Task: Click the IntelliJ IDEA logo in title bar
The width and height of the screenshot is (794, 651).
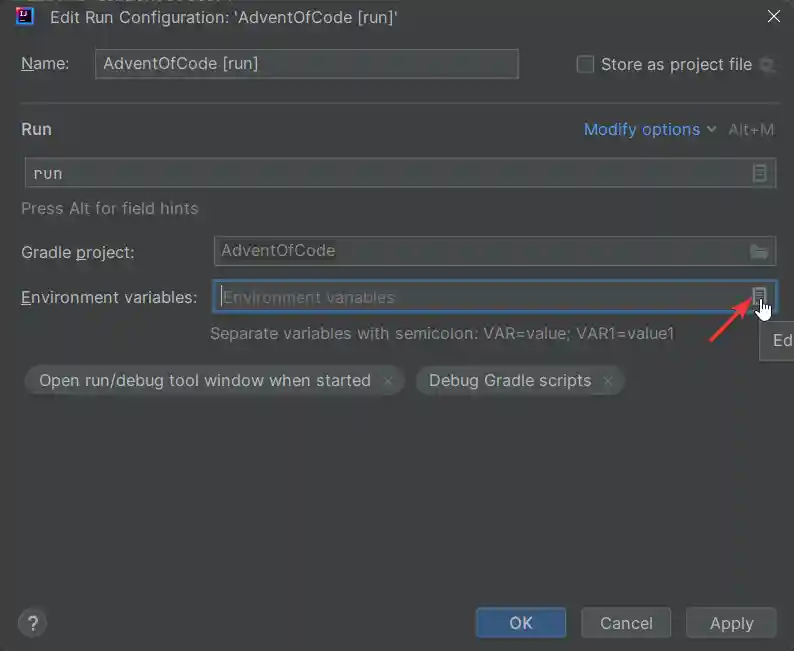Action: tap(26, 15)
